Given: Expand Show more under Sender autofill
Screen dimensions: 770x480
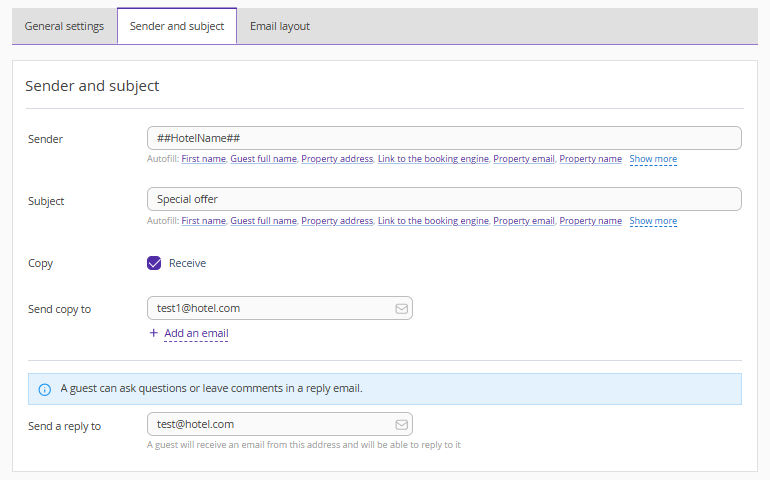Looking at the screenshot, I should pyautogui.click(x=653, y=159).
